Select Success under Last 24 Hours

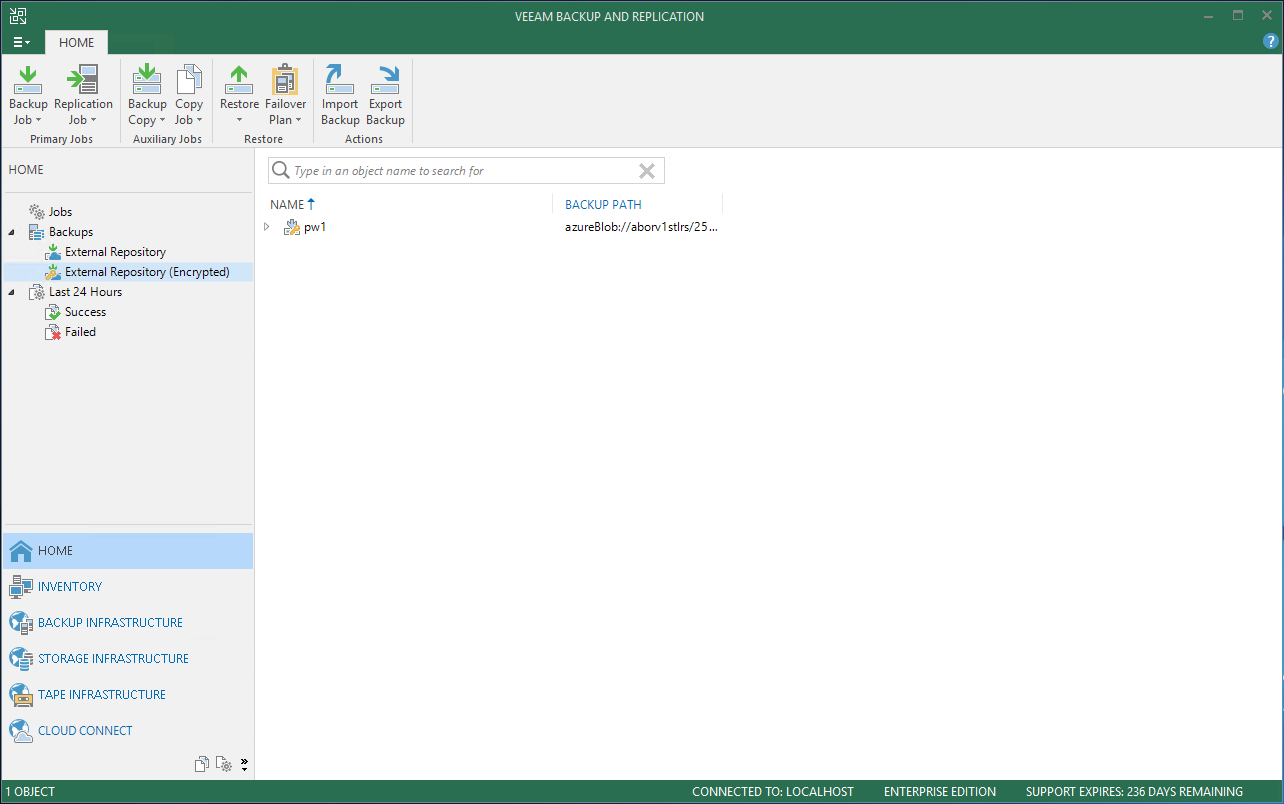(x=85, y=312)
